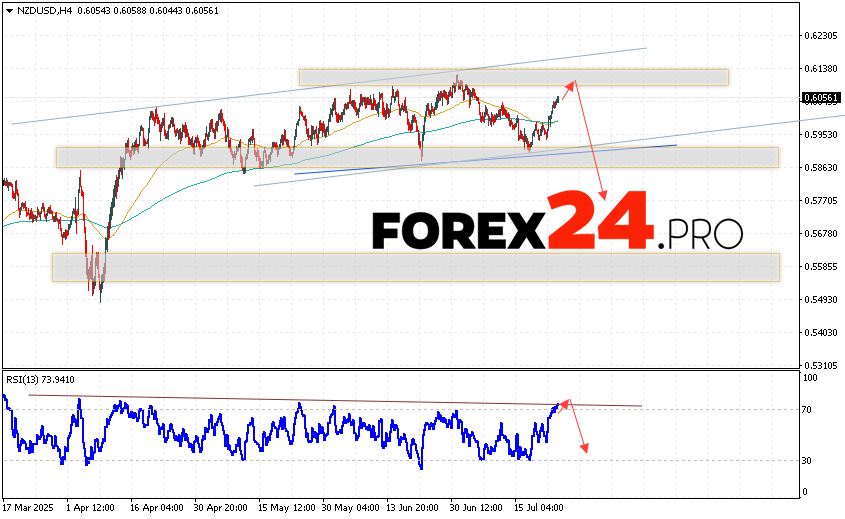Select the RSI scale level 70
The image size is (845, 519).
(806, 410)
